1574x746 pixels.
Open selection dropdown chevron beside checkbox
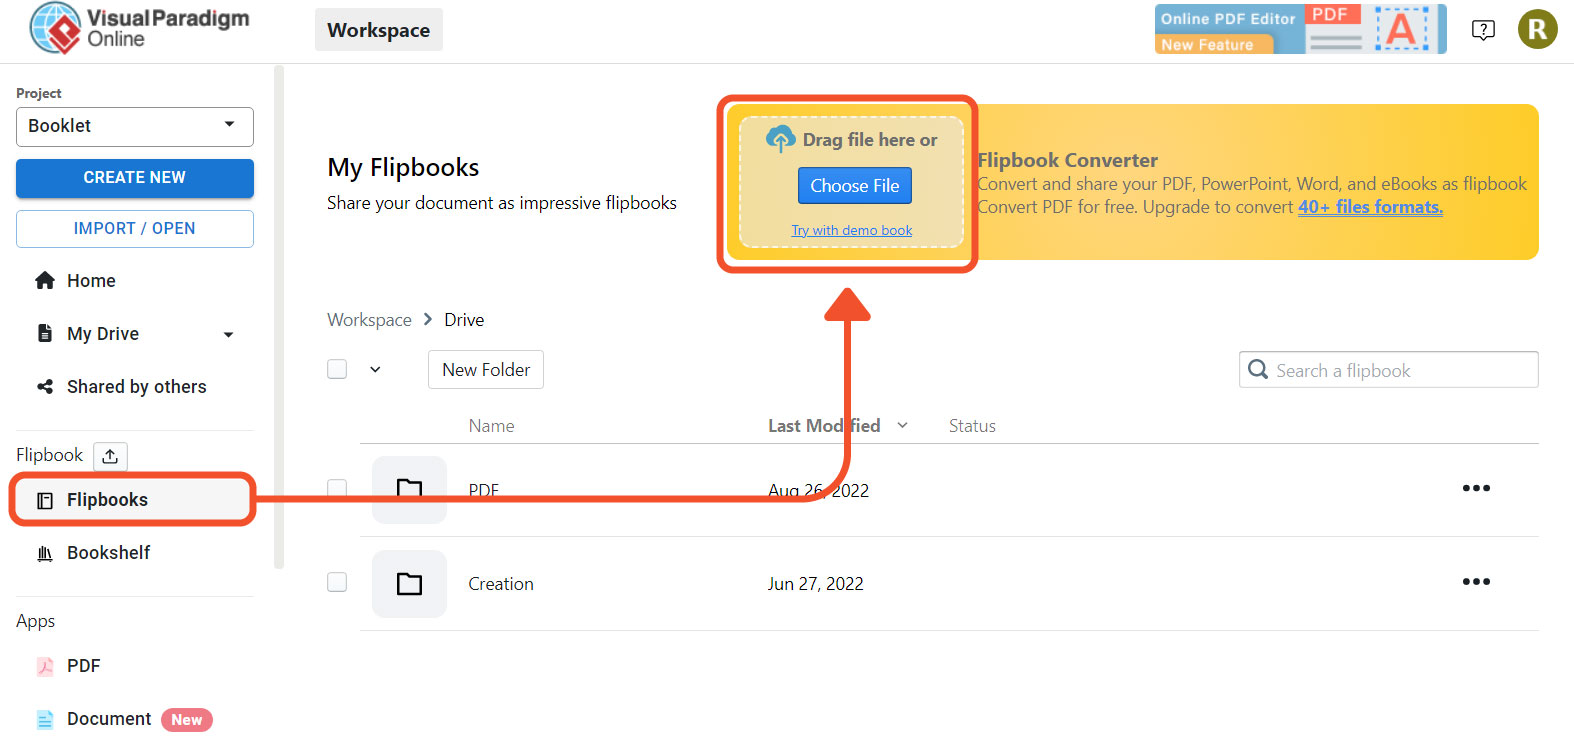(375, 369)
